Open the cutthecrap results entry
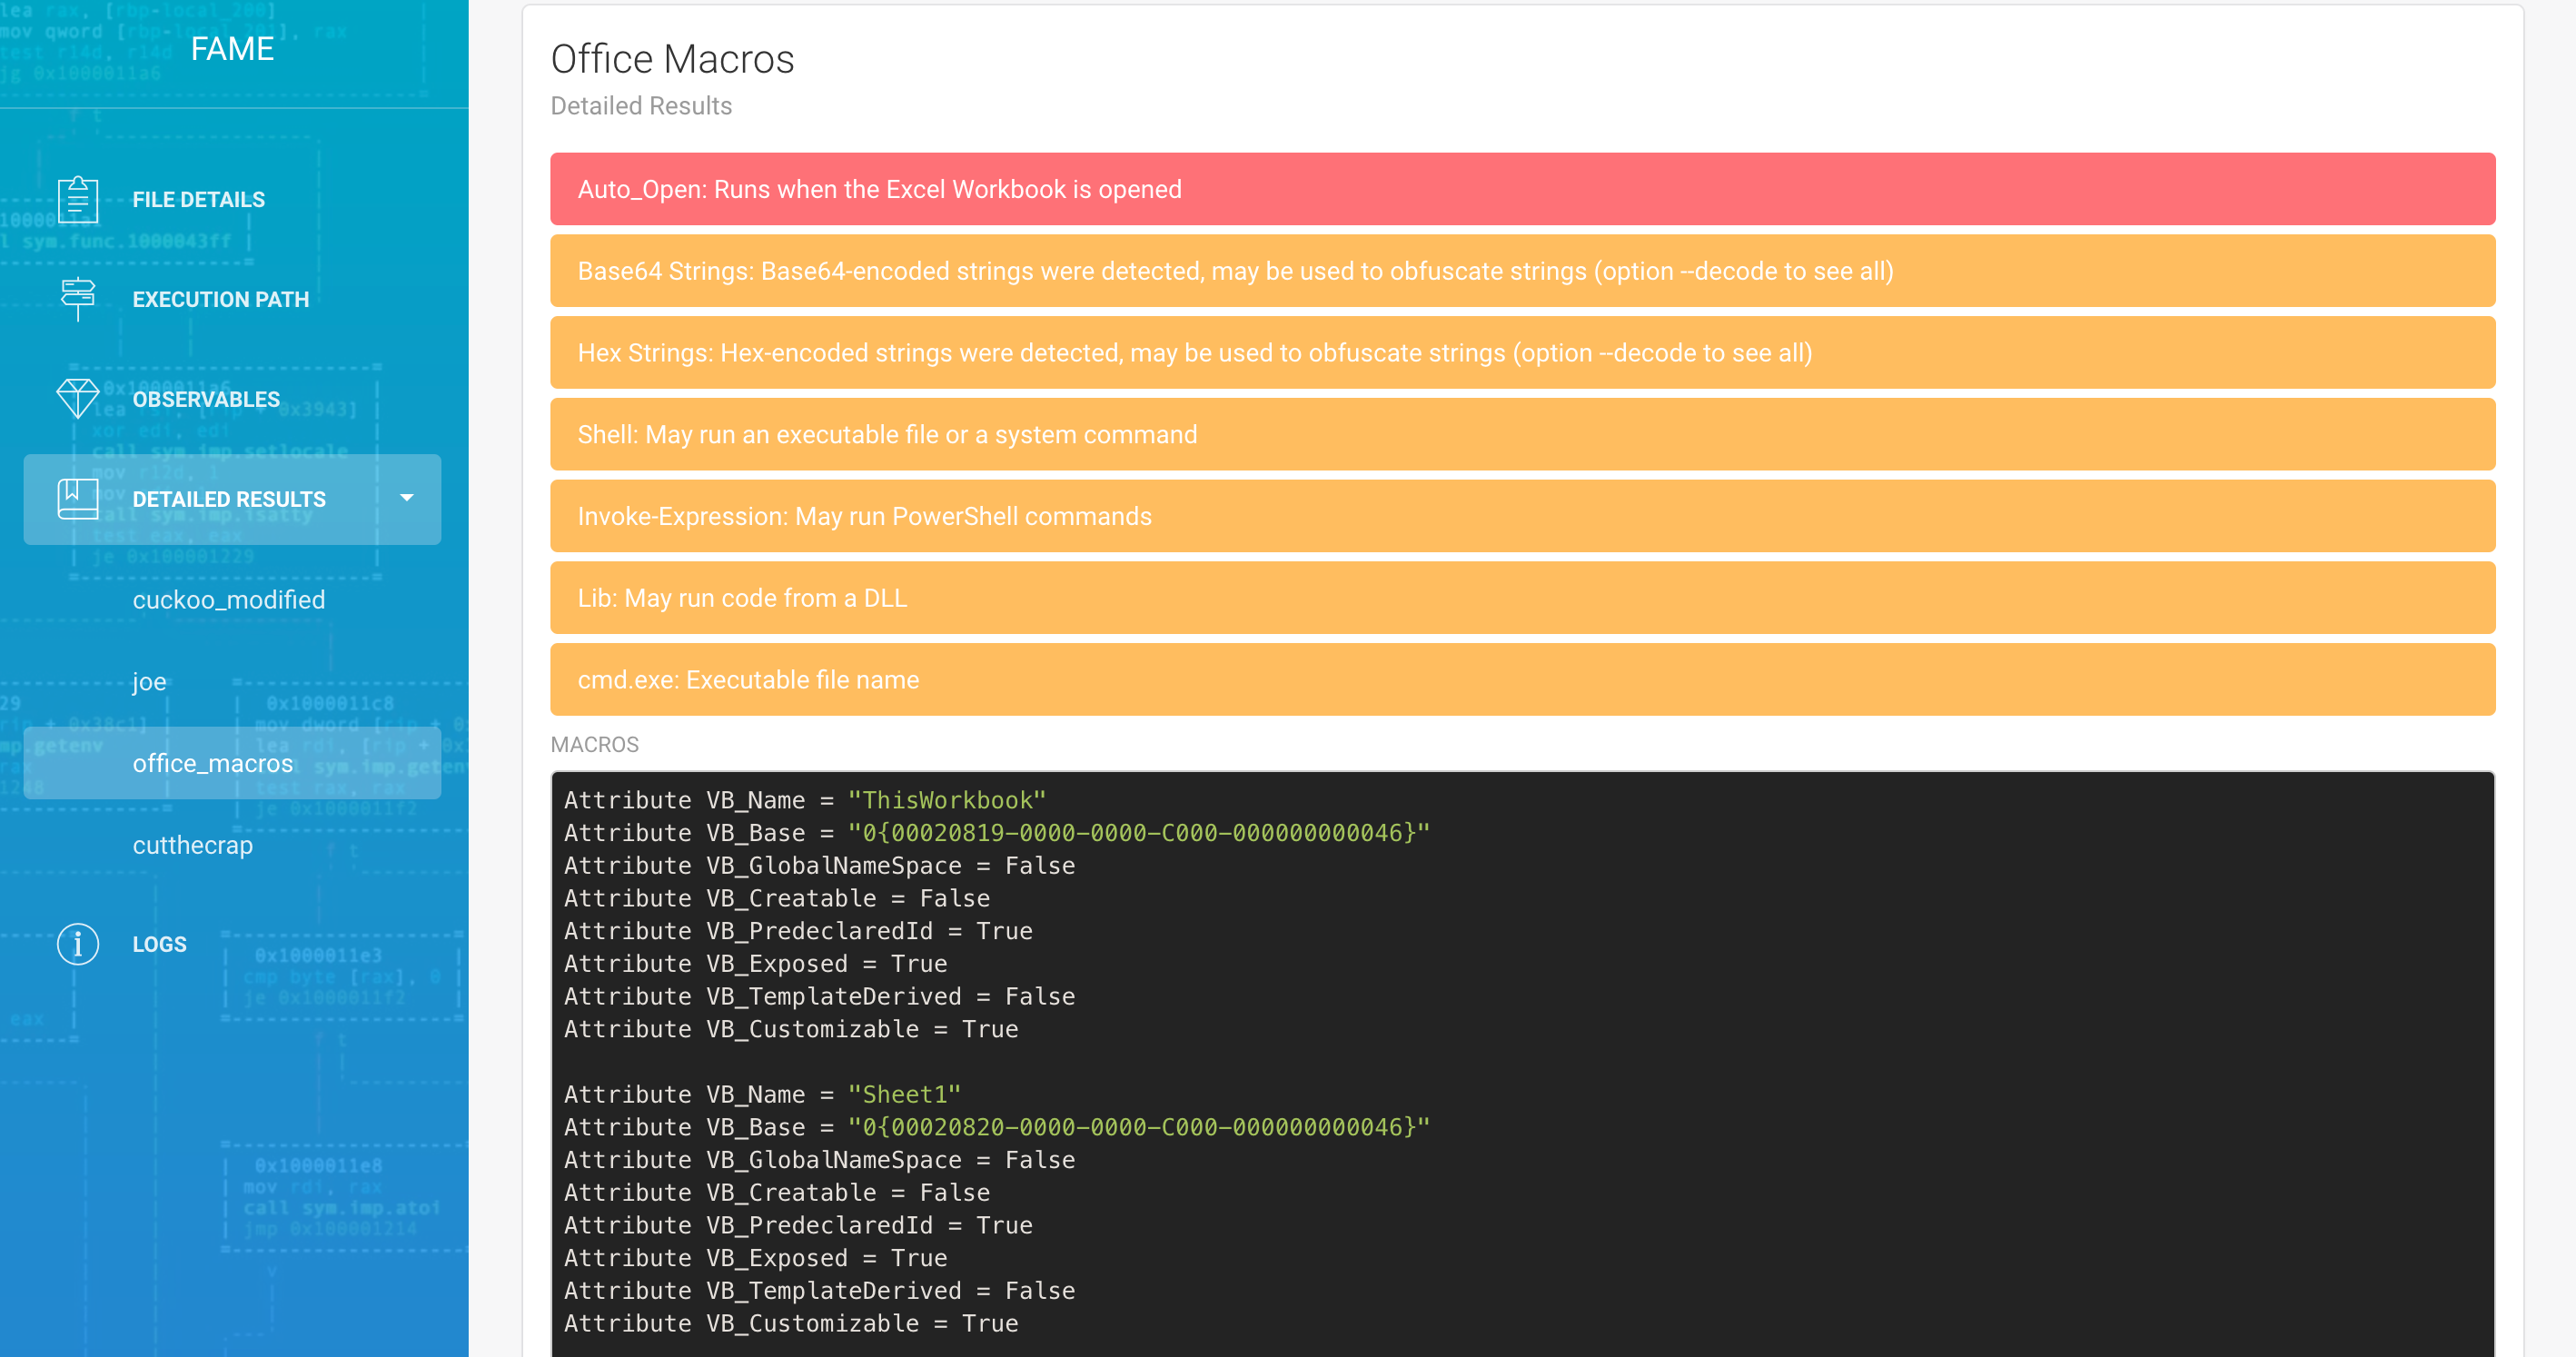The image size is (2576, 1357). [x=193, y=845]
